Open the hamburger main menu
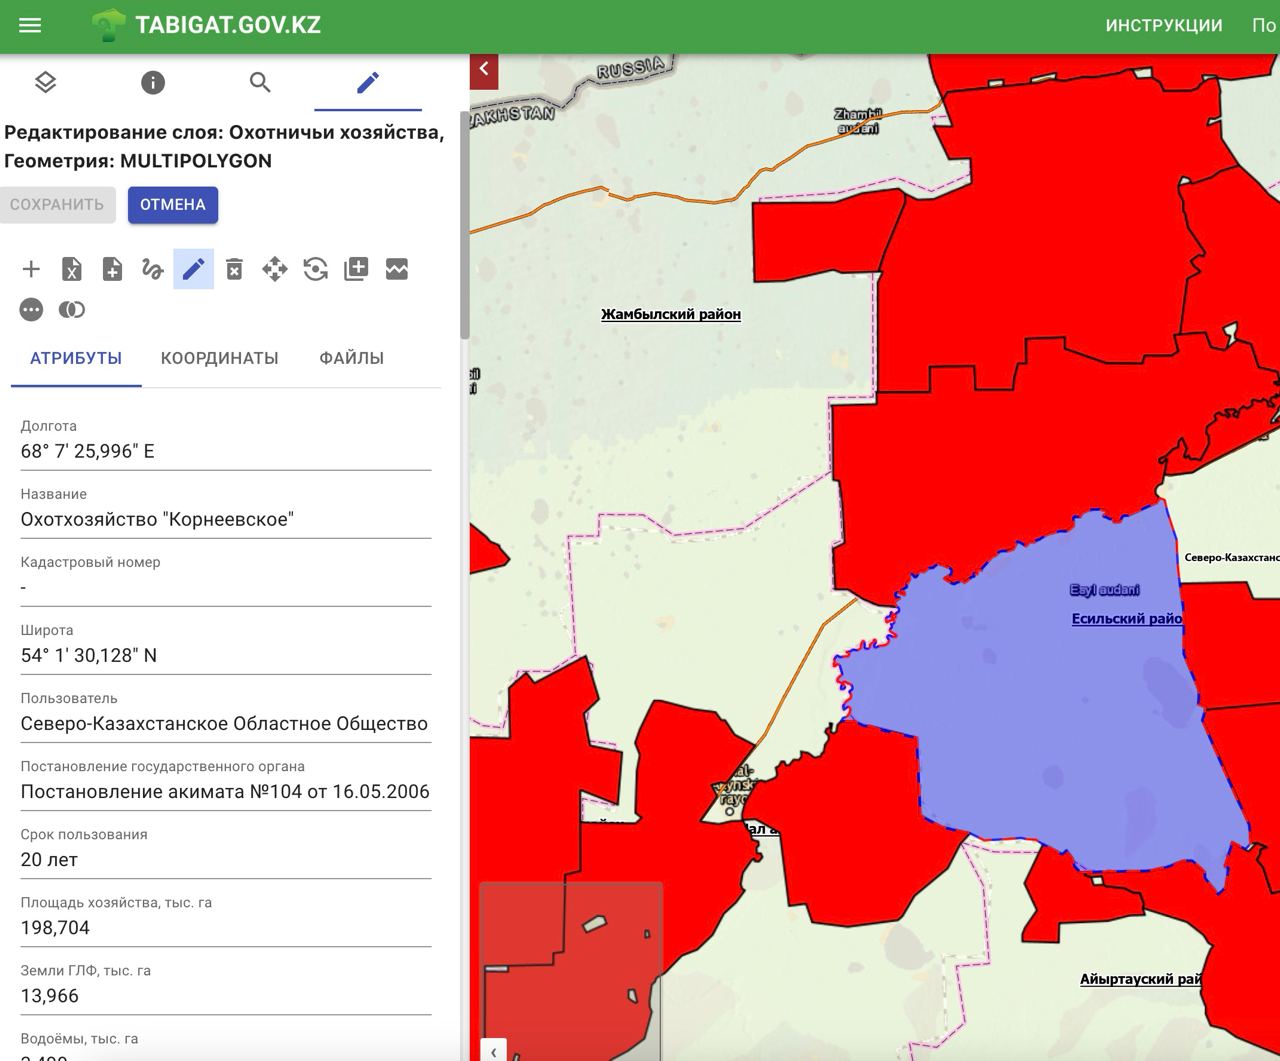1280x1061 pixels. pyautogui.click(x=30, y=26)
